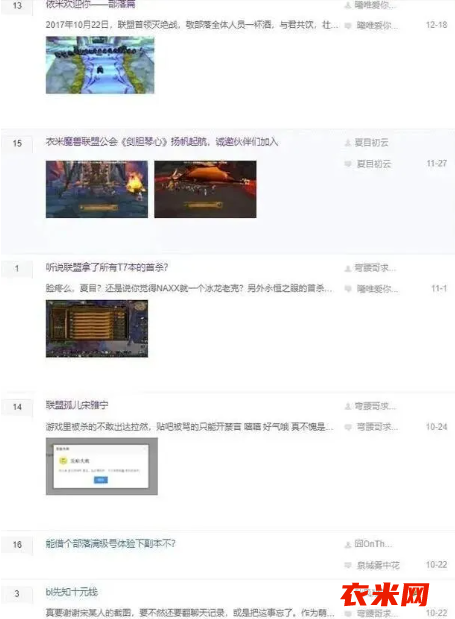
Task: Open thread 能借个部落满级号体验下副本不?
Action: pyautogui.click(x=110, y=544)
